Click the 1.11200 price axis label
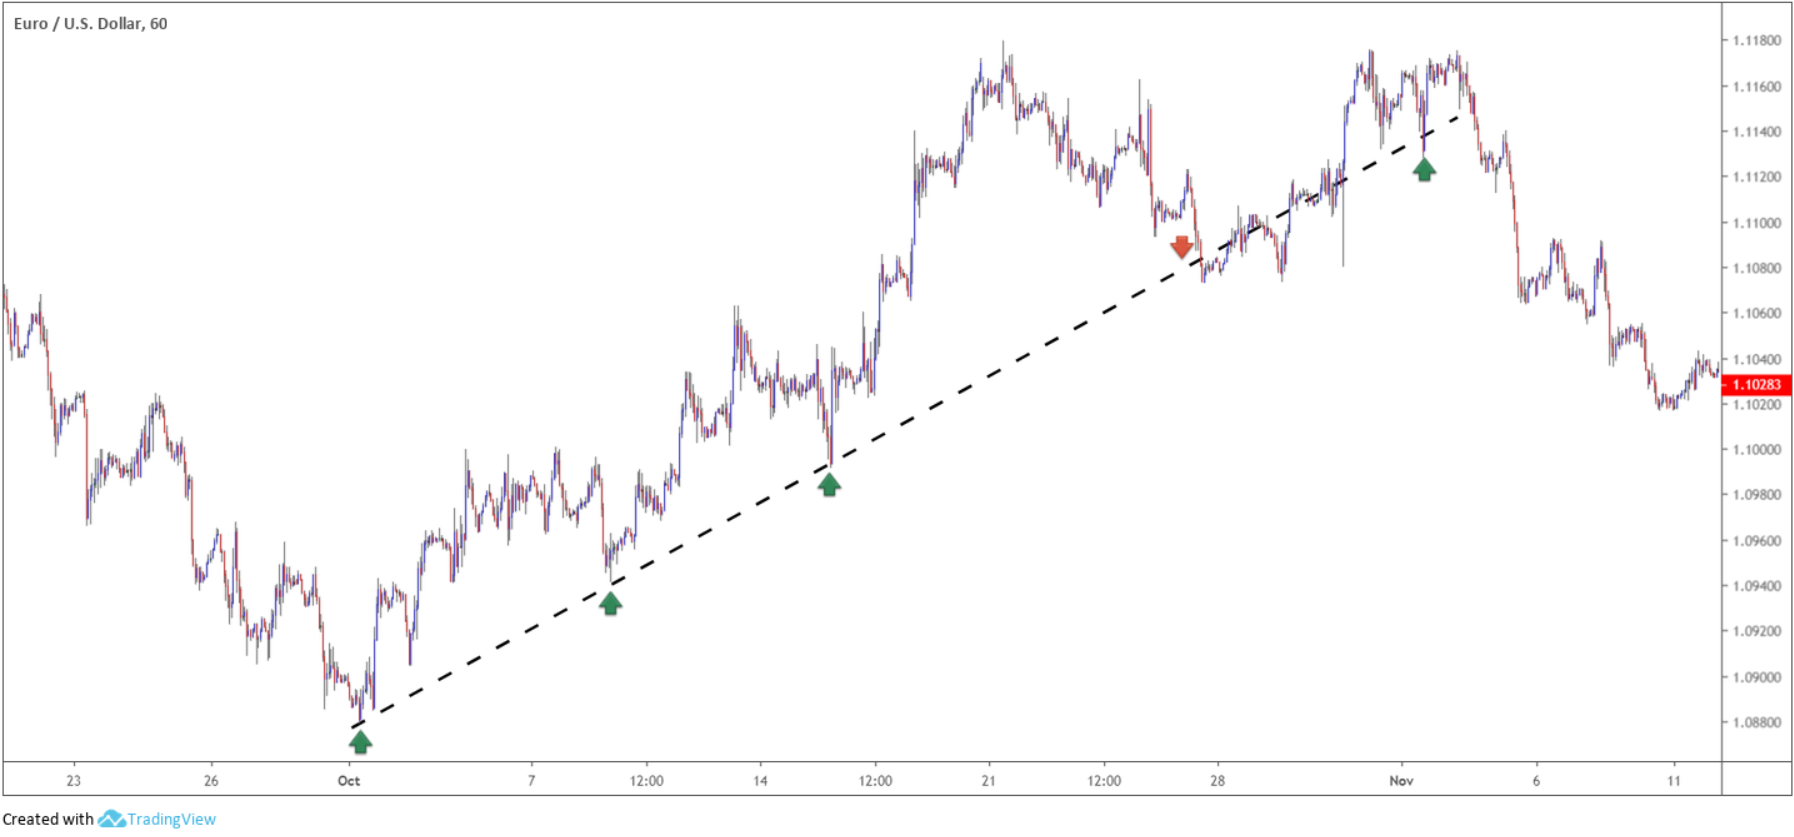The width and height of the screenshot is (1794, 837). point(1757,177)
